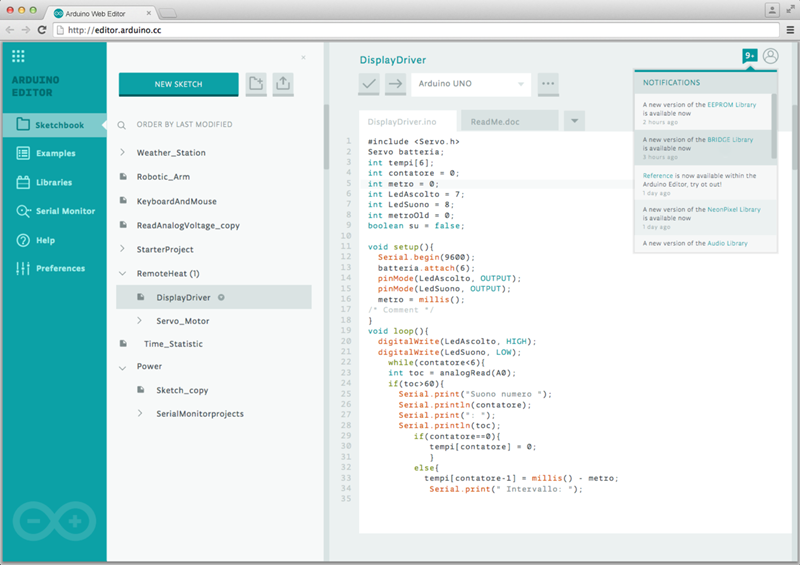
Task: Open the tabs dropdown arrow
Action: click(574, 121)
